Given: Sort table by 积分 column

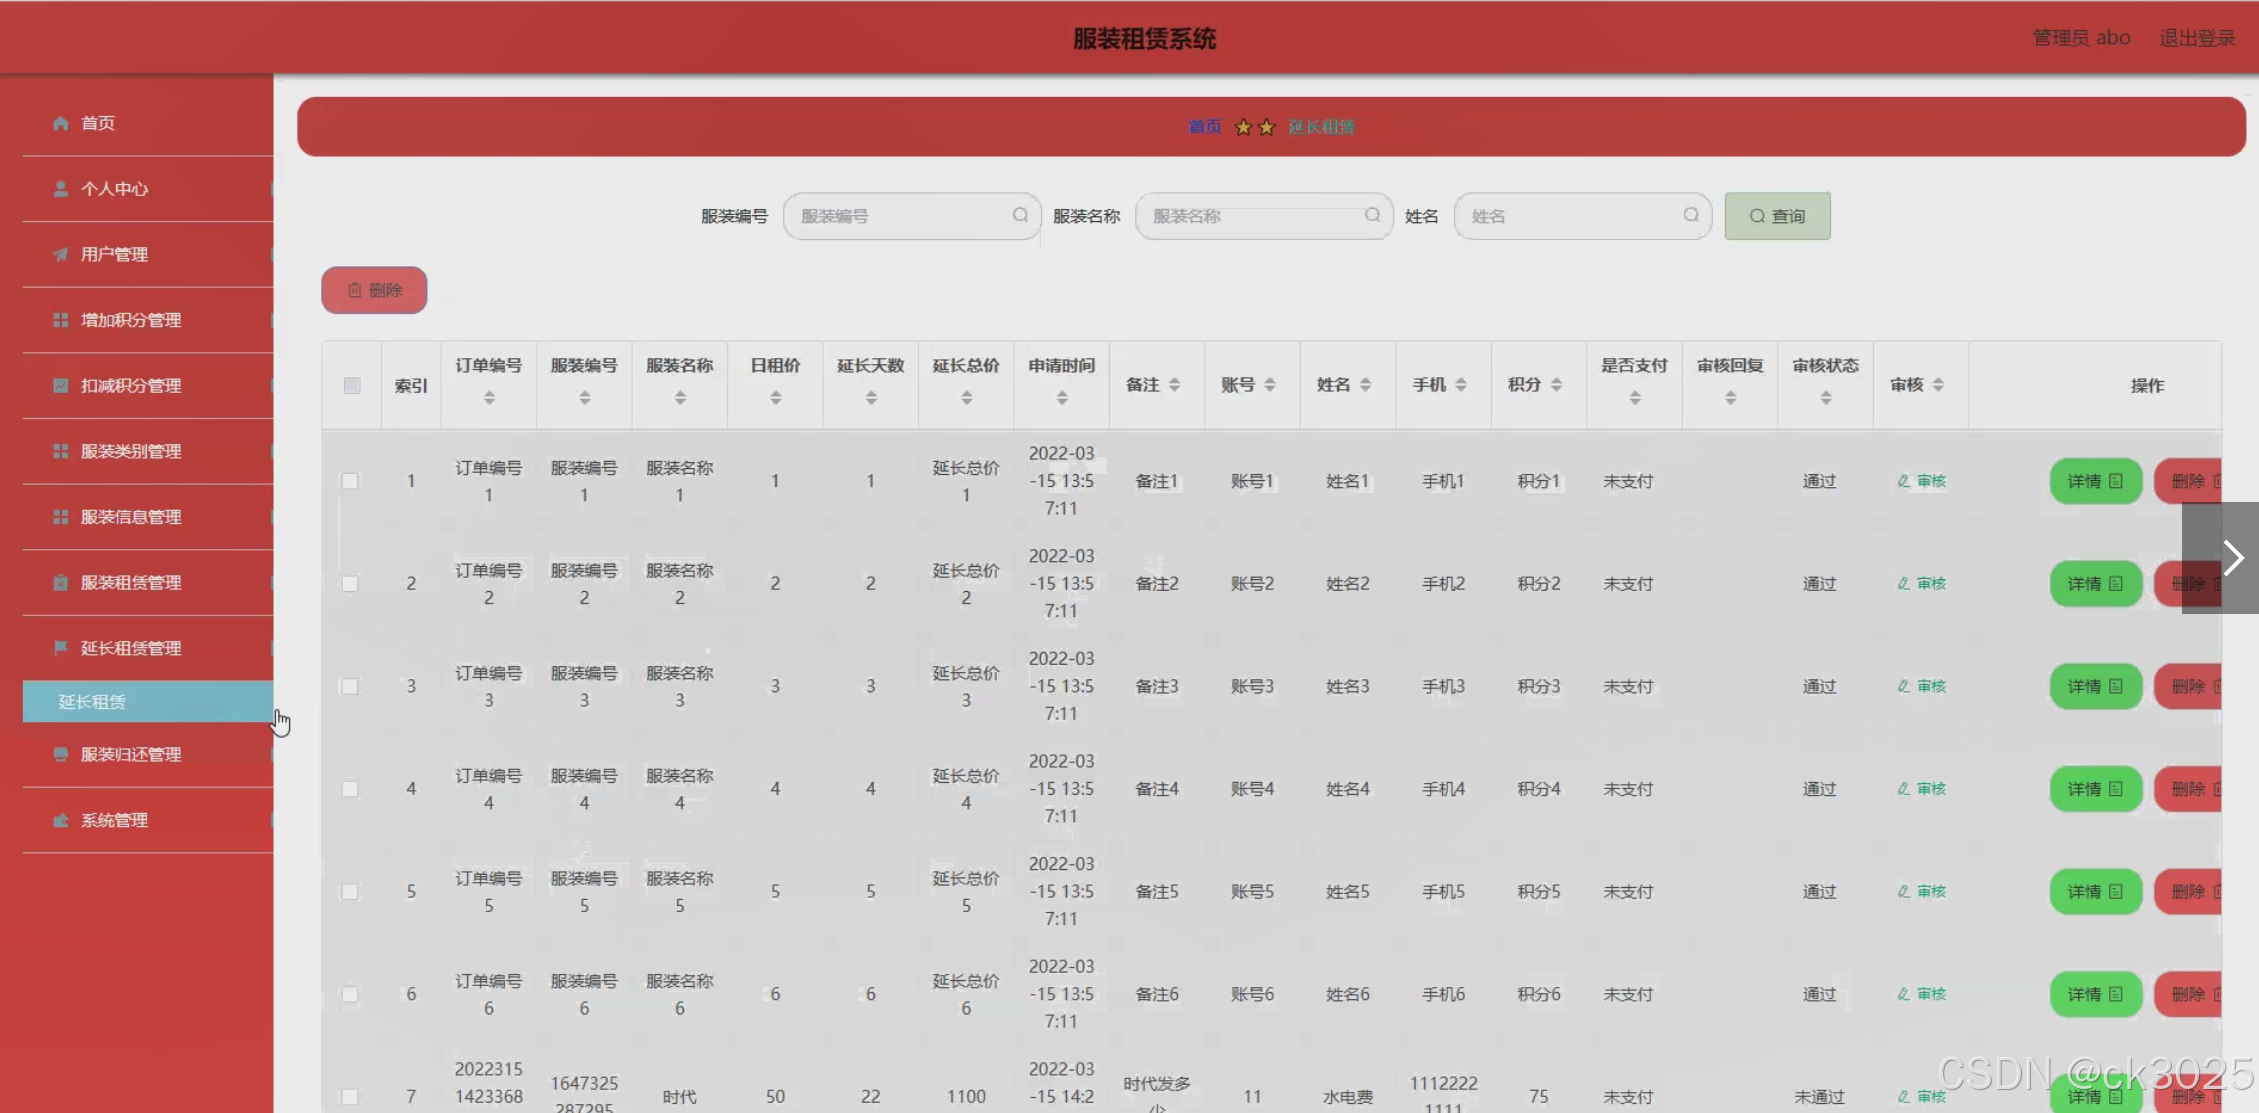Looking at the screenshot, I should coord(1556,385).
